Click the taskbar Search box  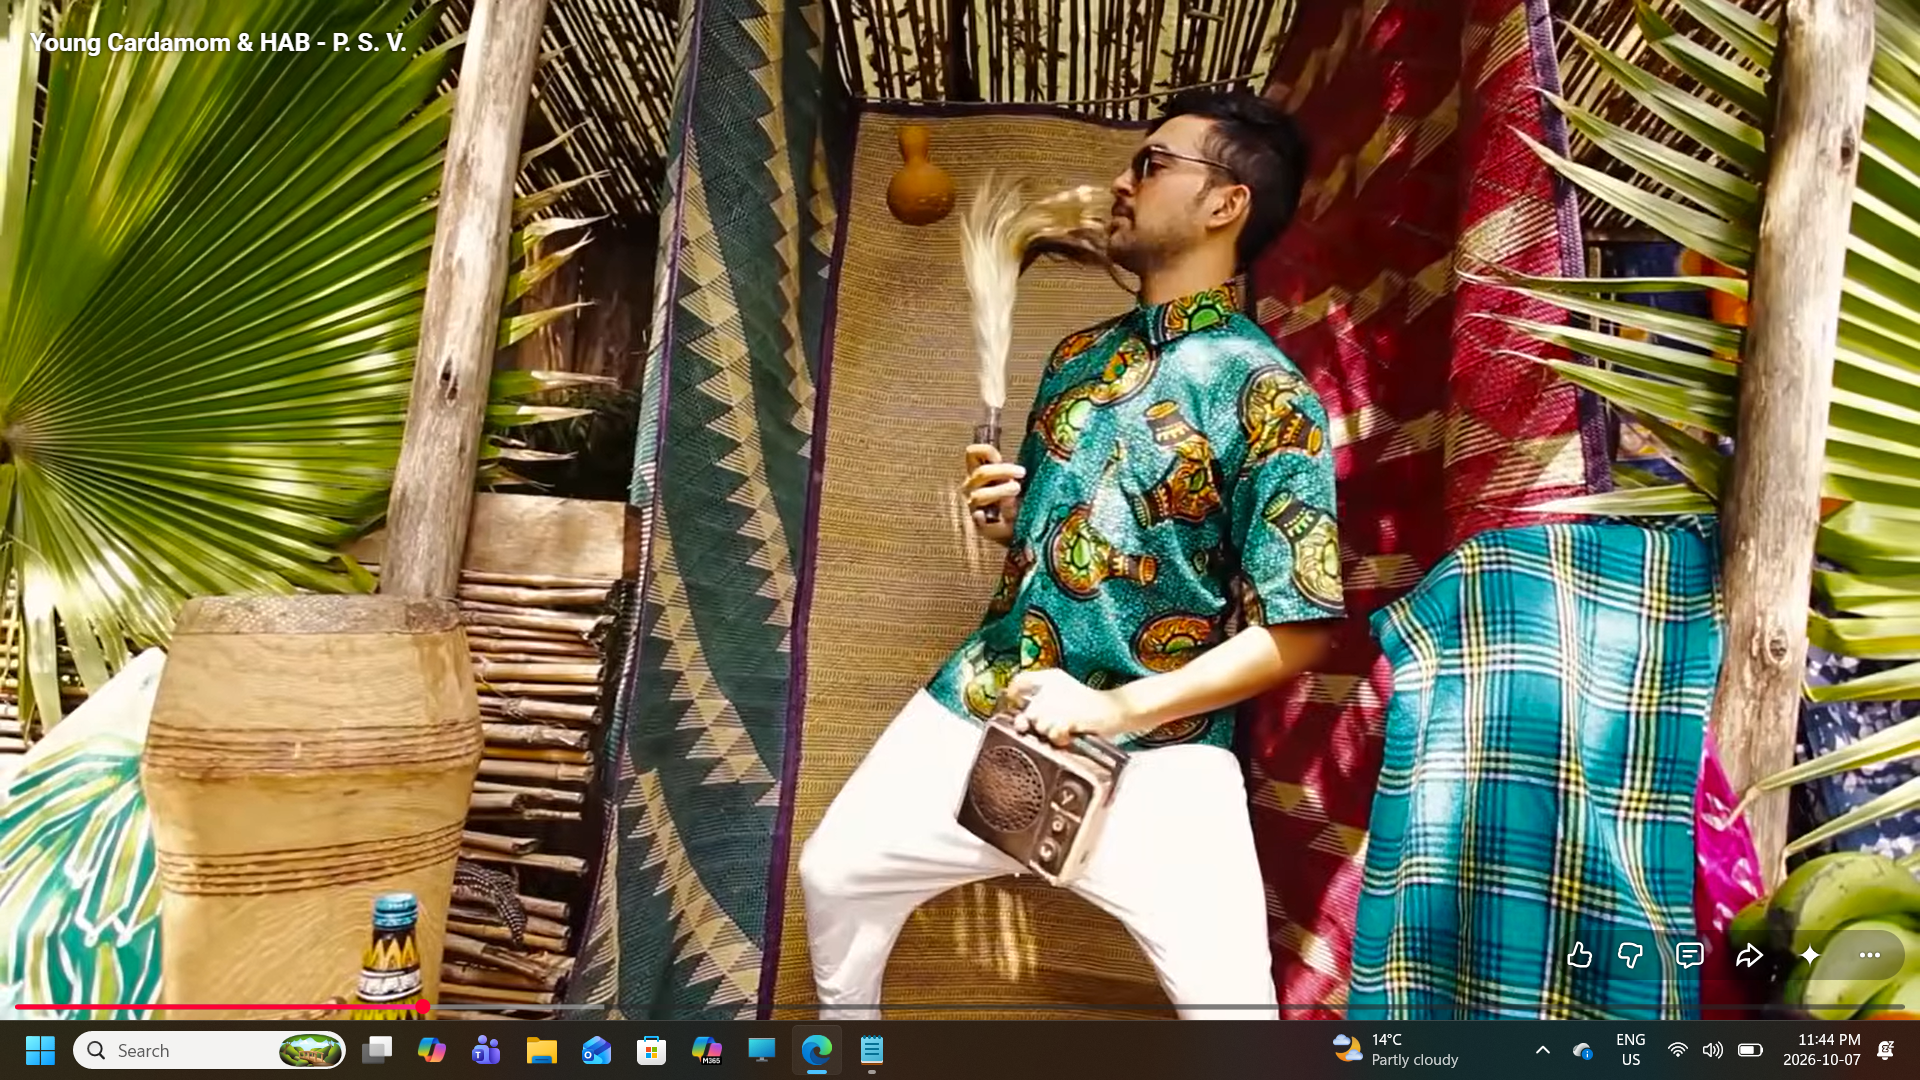coord(209,1050)
